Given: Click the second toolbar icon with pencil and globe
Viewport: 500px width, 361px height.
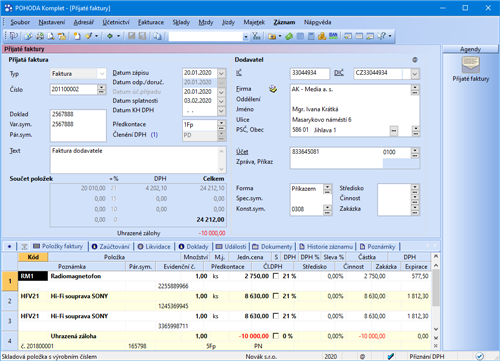Looking at the screenshot, I should coord(29,36).
